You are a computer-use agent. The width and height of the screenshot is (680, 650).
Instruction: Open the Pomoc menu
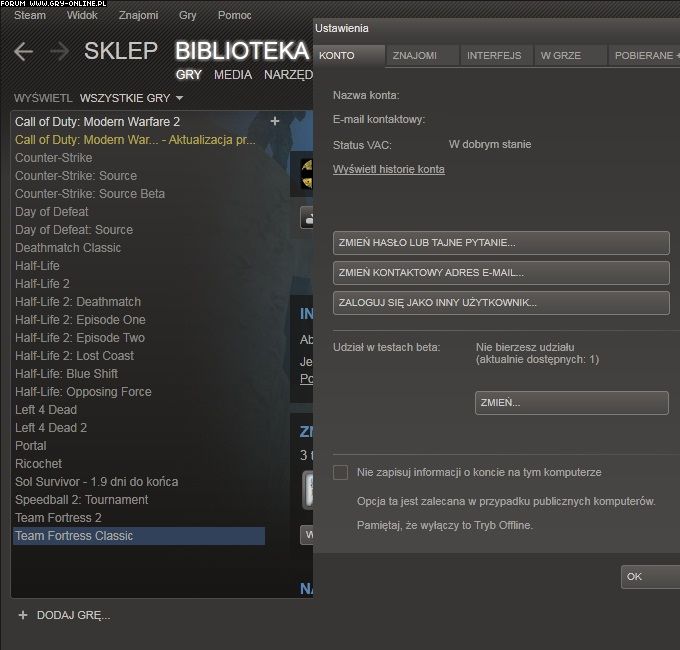pos(234,15)
